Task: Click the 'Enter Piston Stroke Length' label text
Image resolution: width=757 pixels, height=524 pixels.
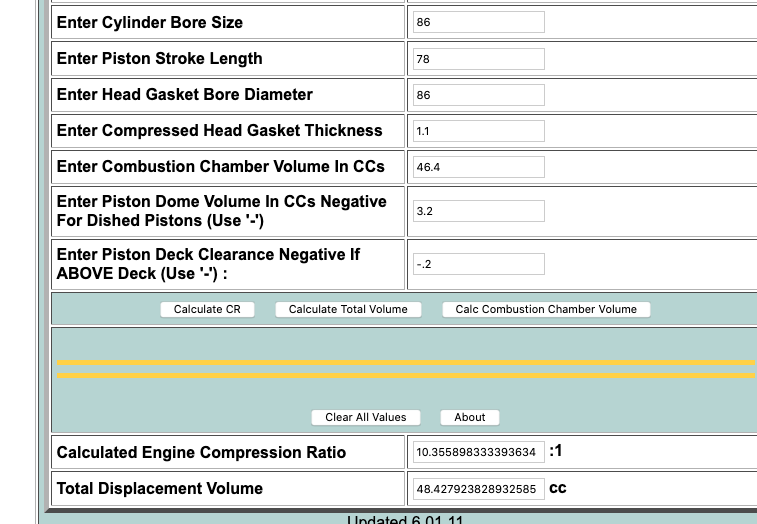Action: pyautogui.click(x=159, y=59)
